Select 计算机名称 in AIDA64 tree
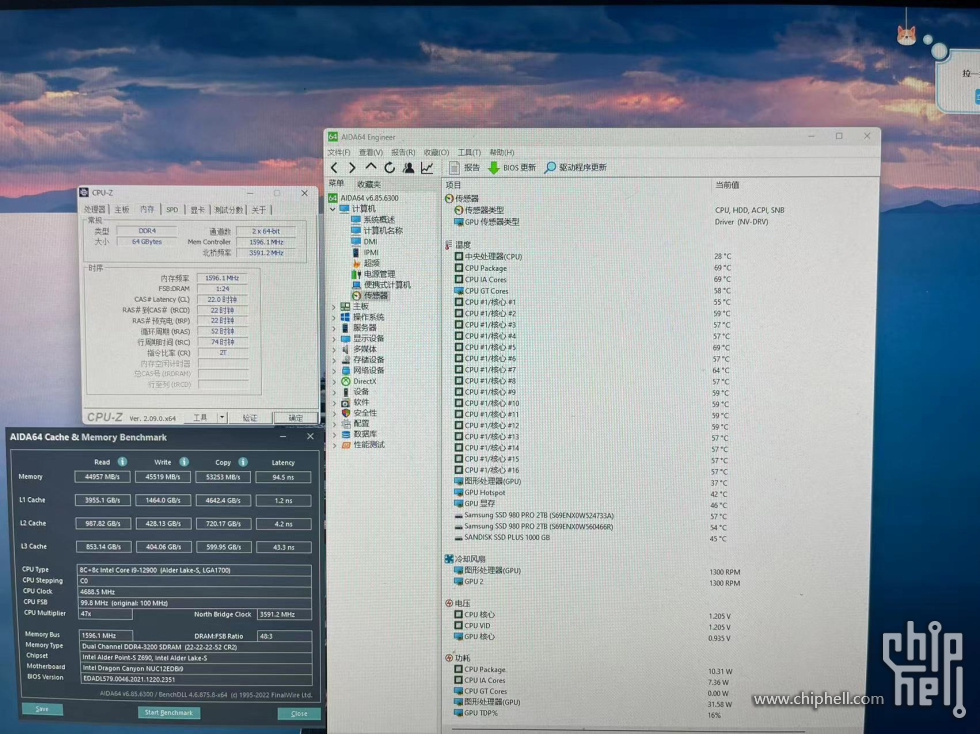The width and height of the screenshot is (980, 734). (x=376, y=231)
